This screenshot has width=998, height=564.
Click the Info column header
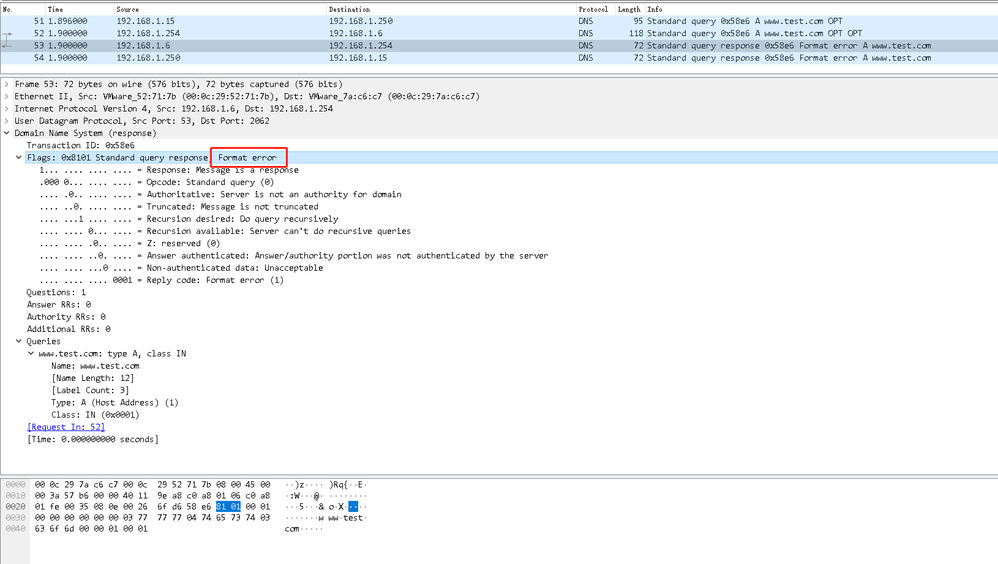pos(821,10)
